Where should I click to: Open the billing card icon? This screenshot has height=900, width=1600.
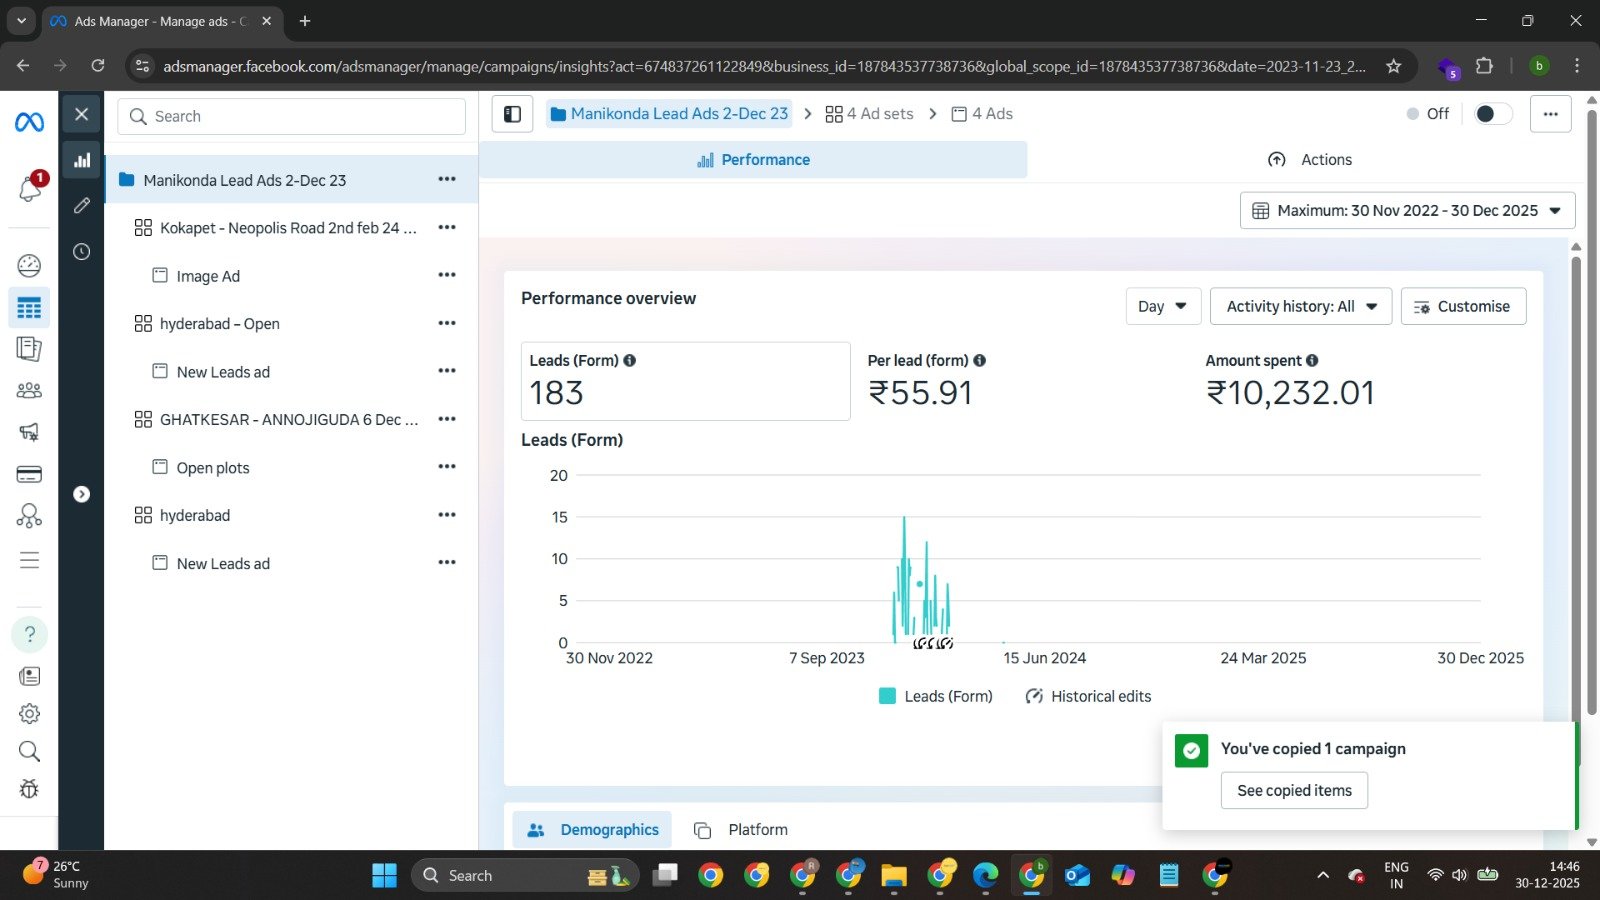pyautogui.click(x=29, y=474)
